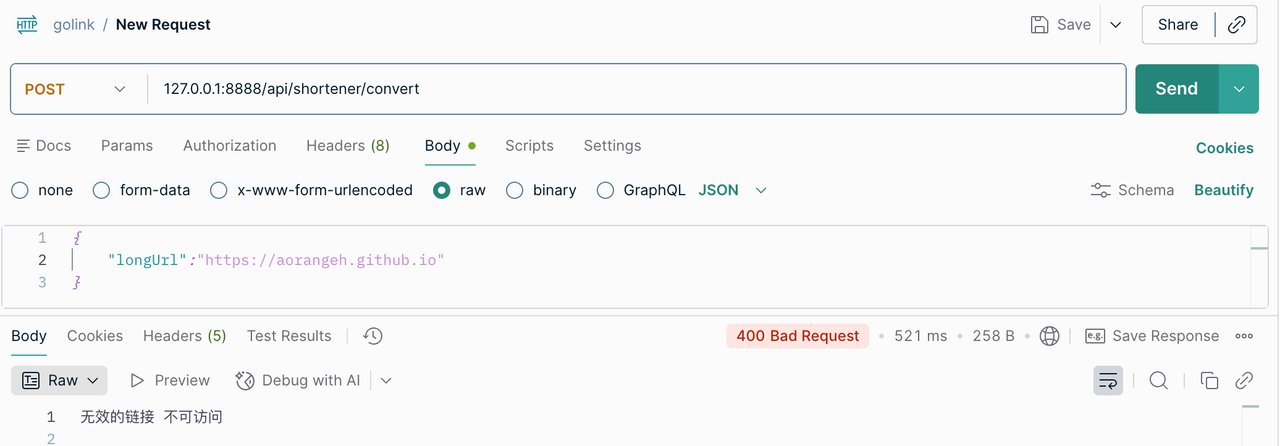Click the Beautify link
The width and height of the screenshot is (1280, 446).
tap(1224, 190)
